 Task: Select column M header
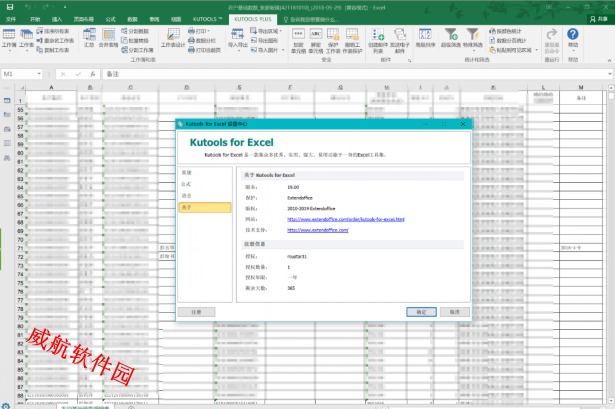(x=581, y=87)
